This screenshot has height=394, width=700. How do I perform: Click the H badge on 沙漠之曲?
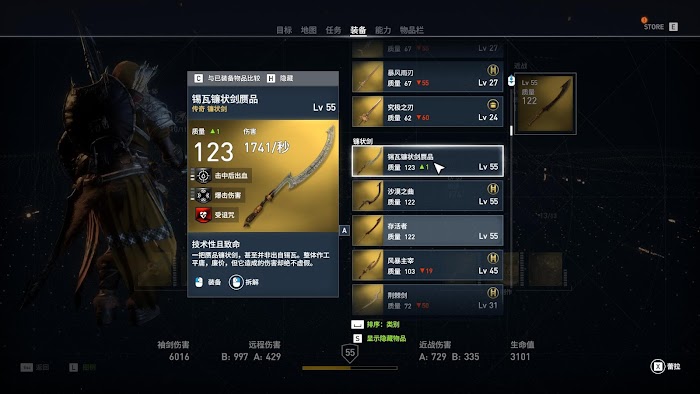click(493, 188)
